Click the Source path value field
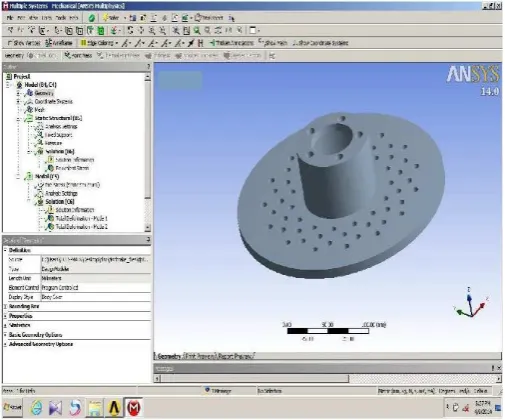 tap(96, 259)
